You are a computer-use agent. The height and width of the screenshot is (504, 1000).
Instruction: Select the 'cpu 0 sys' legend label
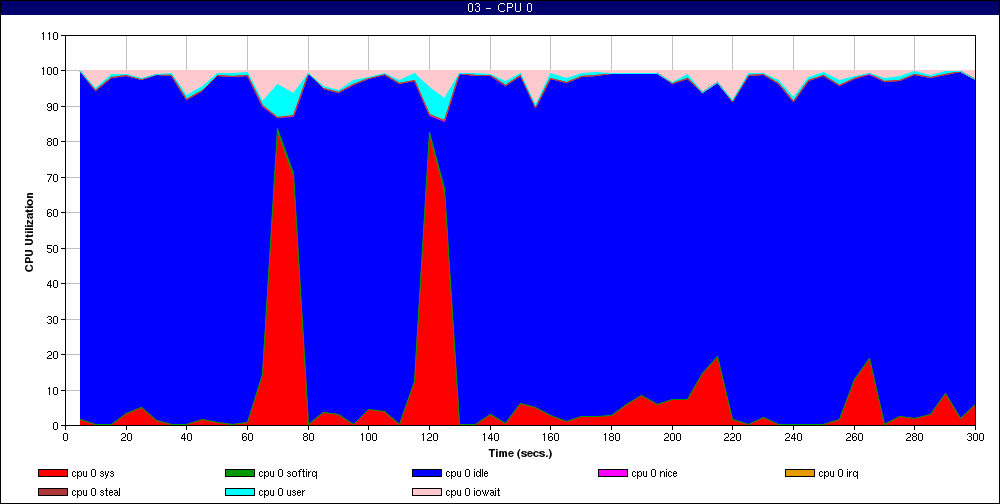click(93, 473)
